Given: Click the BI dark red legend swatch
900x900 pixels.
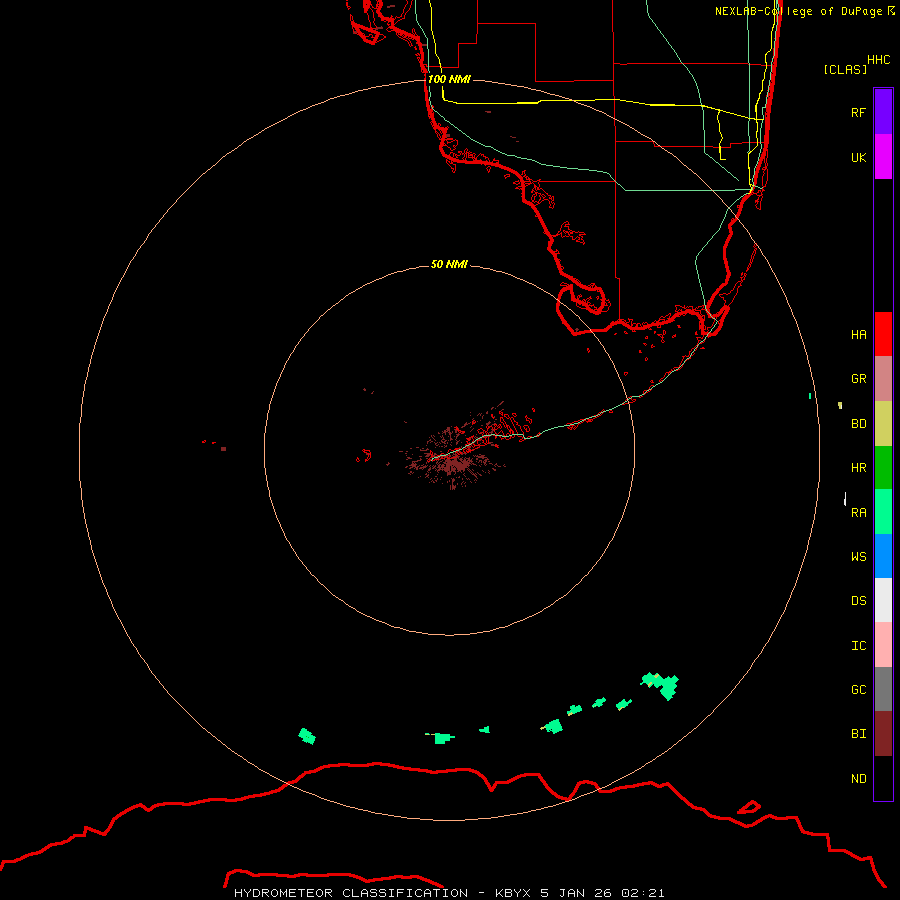Looking at the screenshot, I should [x=883, y=734].
